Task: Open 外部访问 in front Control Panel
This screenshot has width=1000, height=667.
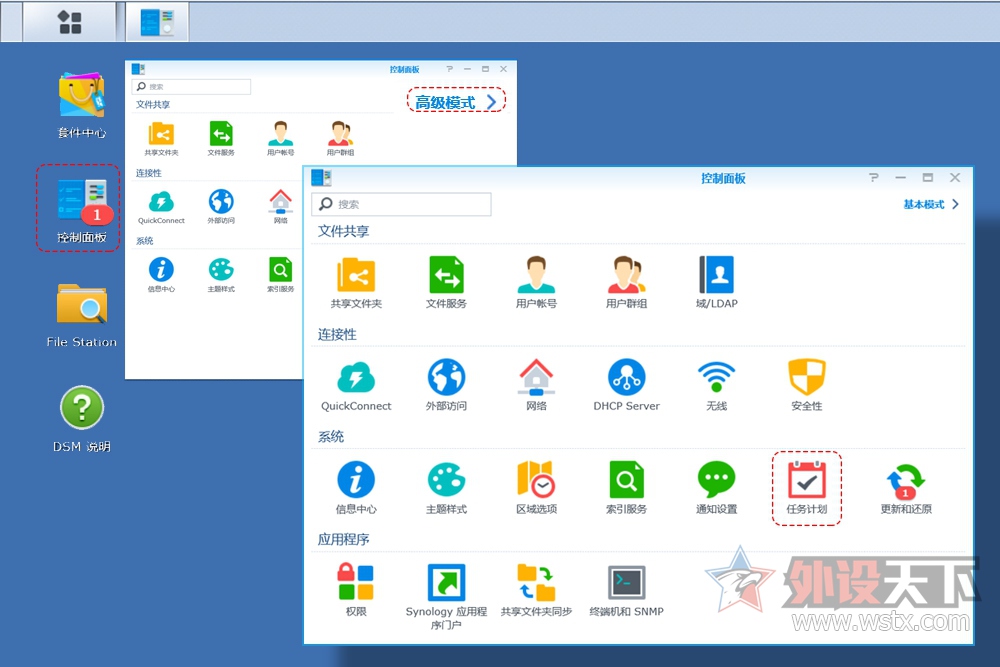Action: pyautogui.click(x=446, y=385)
